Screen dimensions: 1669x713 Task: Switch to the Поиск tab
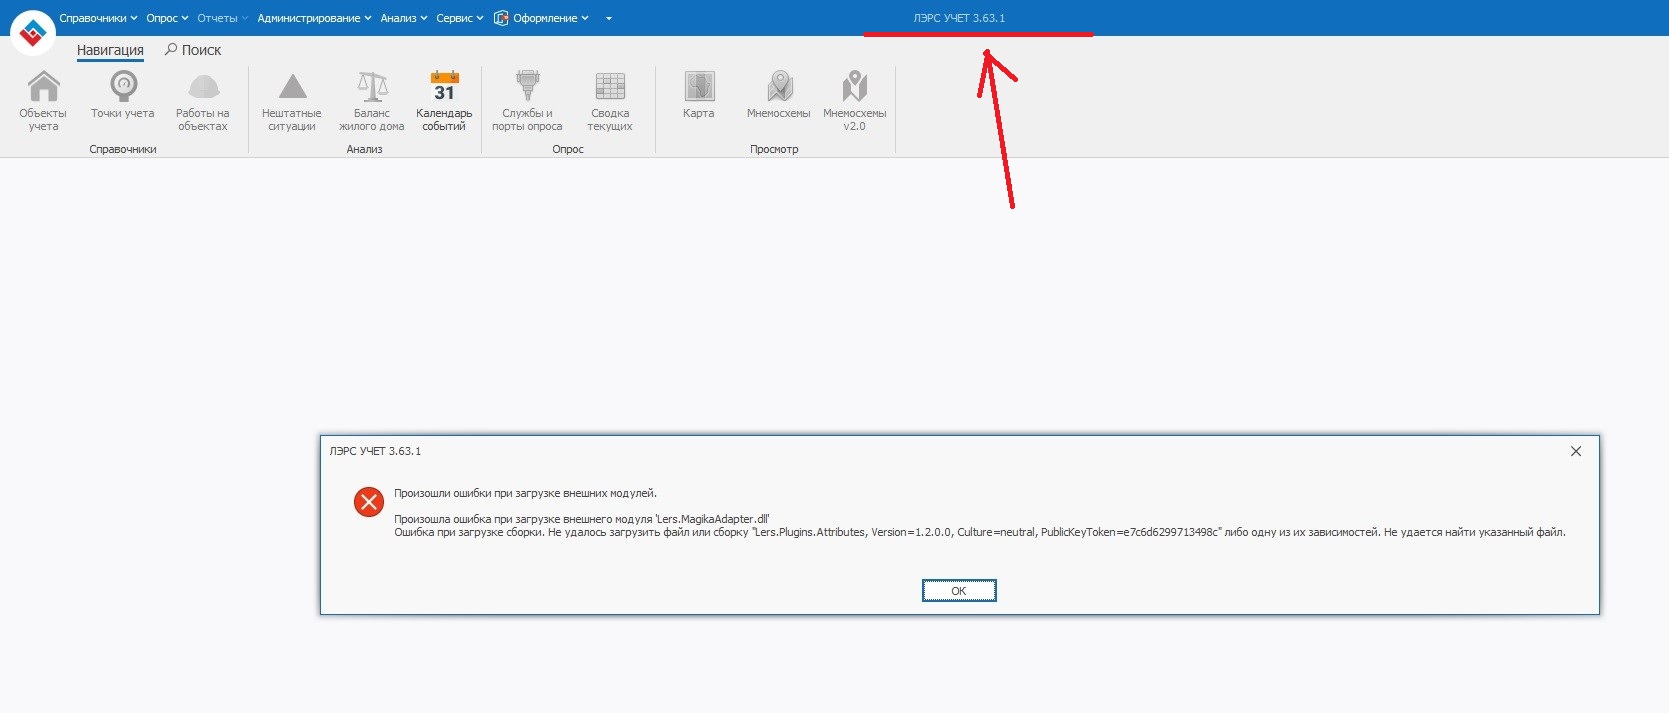[x=193, y=50]
